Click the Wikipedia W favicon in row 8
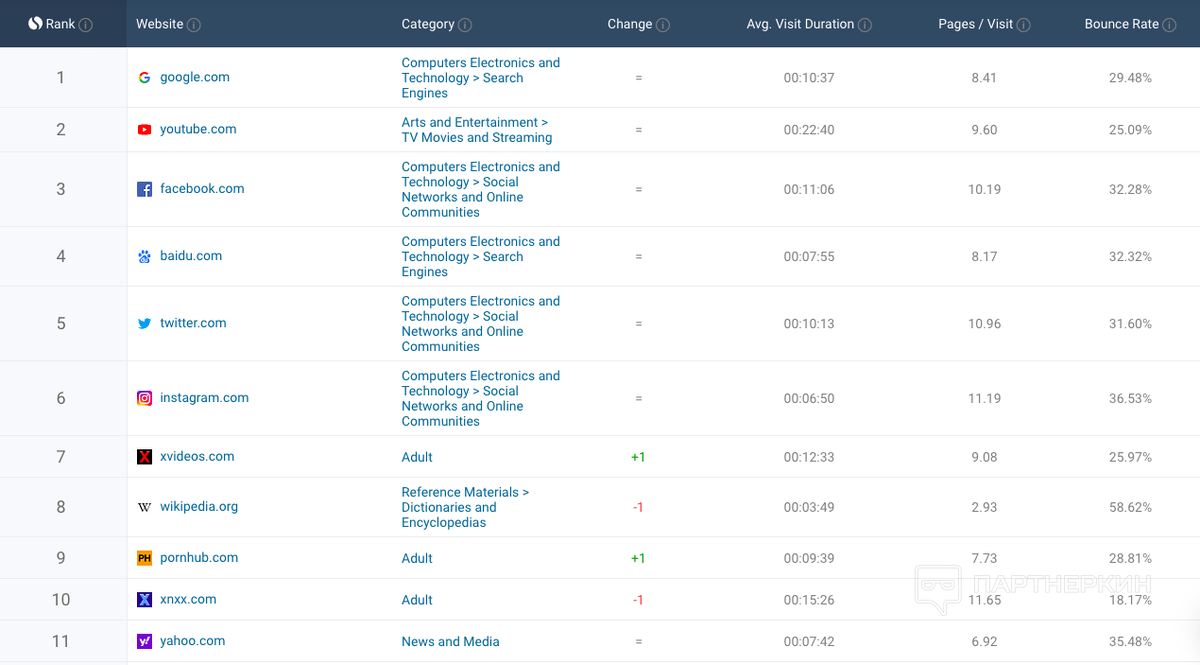This screenshot has height=665, width=1200. pyautogui.click(x=145, y=507)
